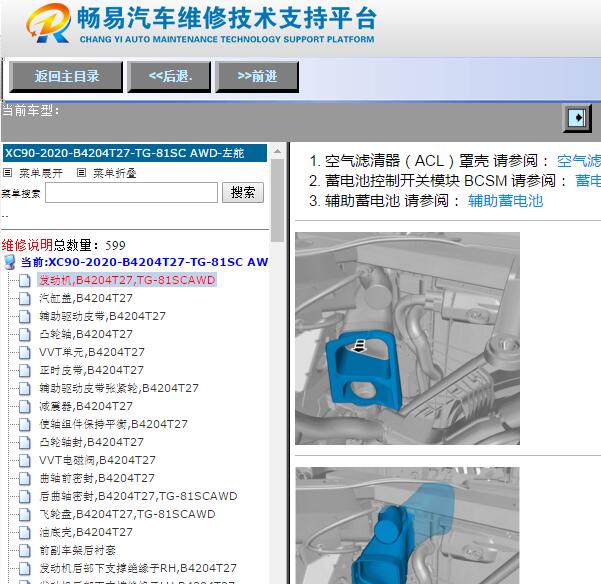Open 辅助驱动皮带,B4204T27 tree item

click(x=102, y=316)
